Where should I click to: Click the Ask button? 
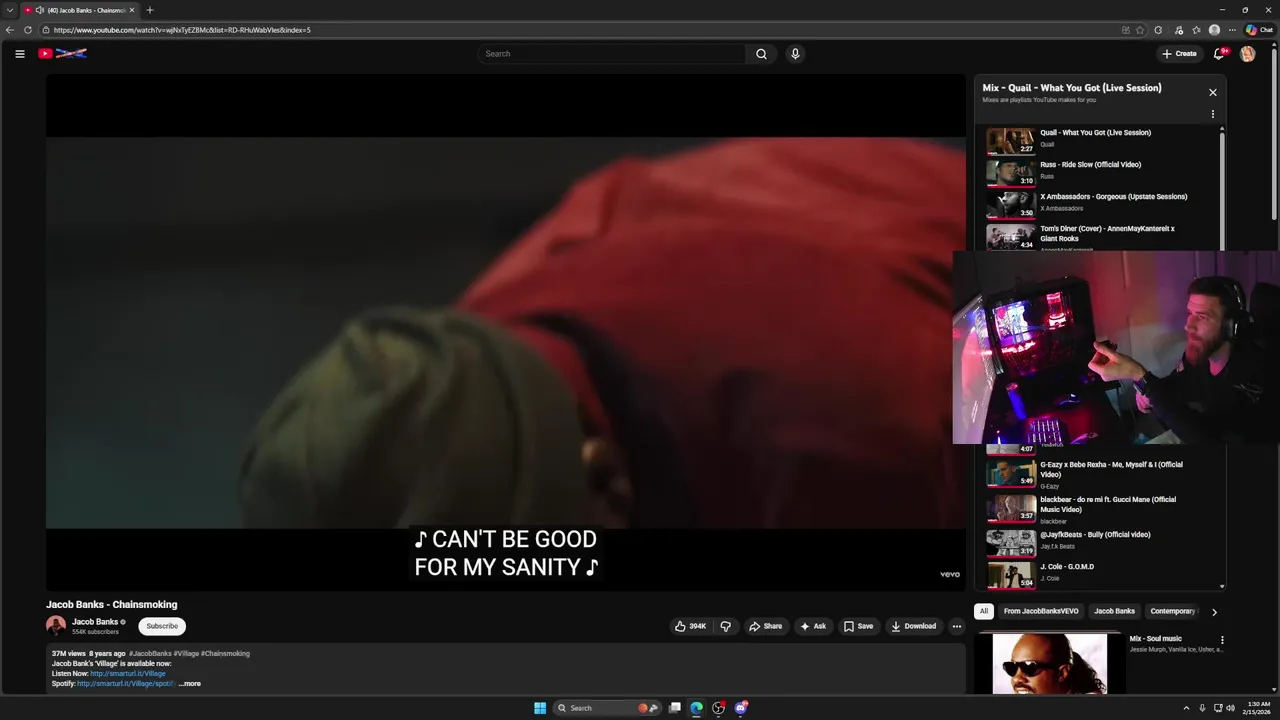coord(813,626)
